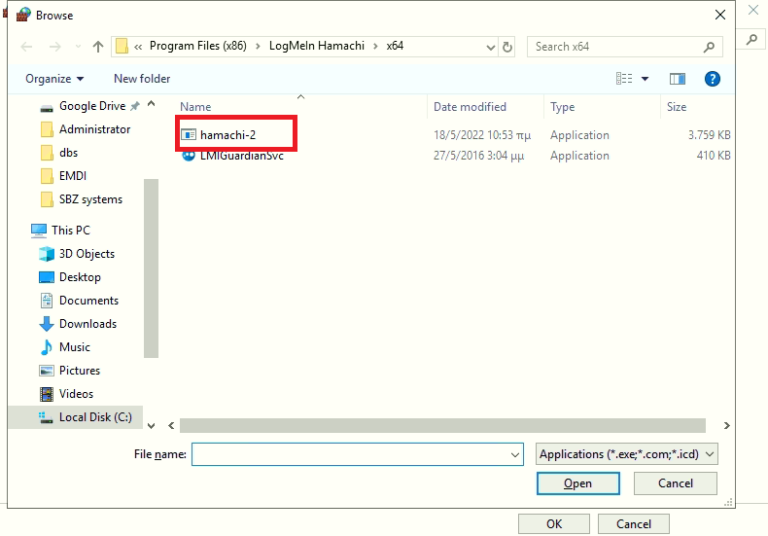Expand the File name history dropdown

[515, 454]
